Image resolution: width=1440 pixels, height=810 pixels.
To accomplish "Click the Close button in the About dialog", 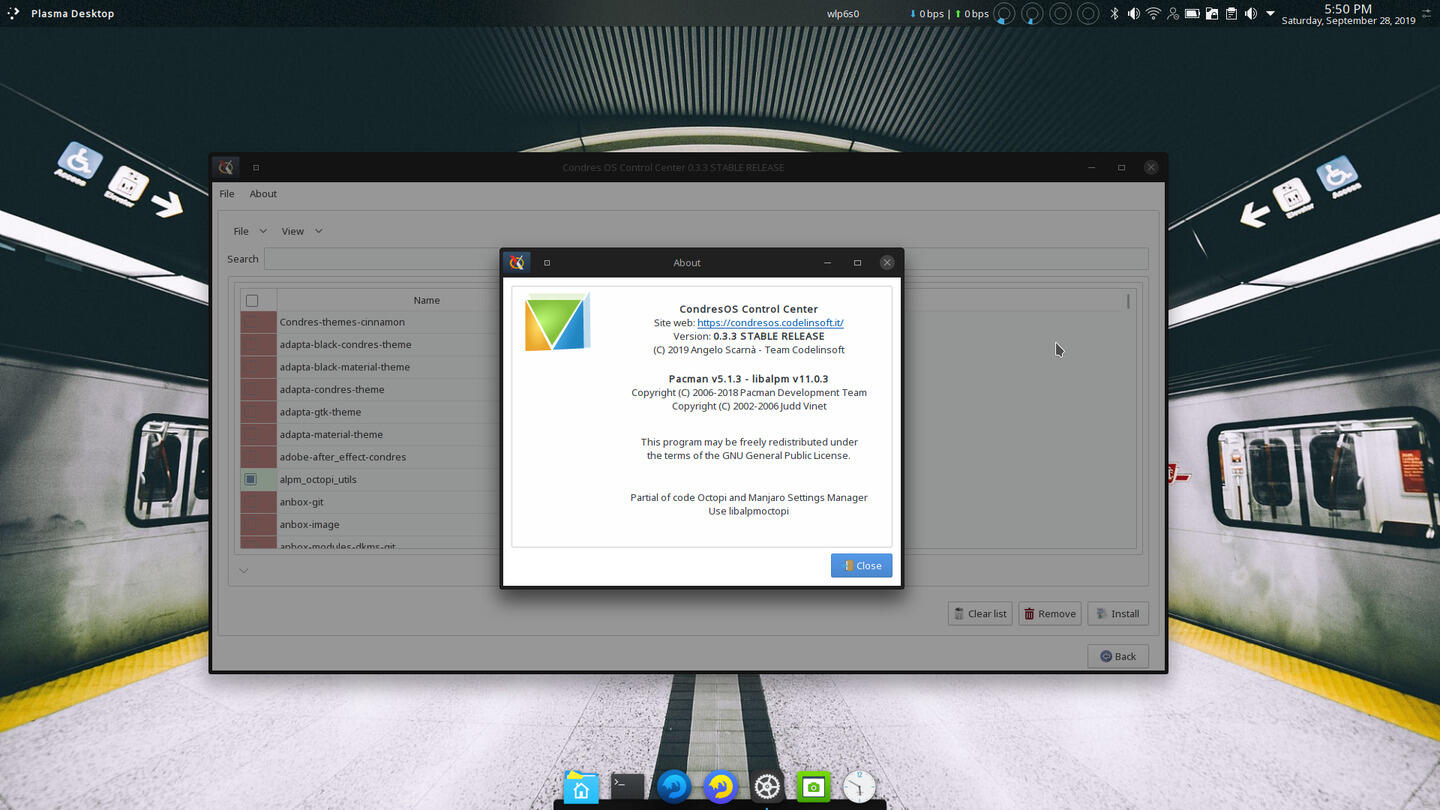I will 861,565.
